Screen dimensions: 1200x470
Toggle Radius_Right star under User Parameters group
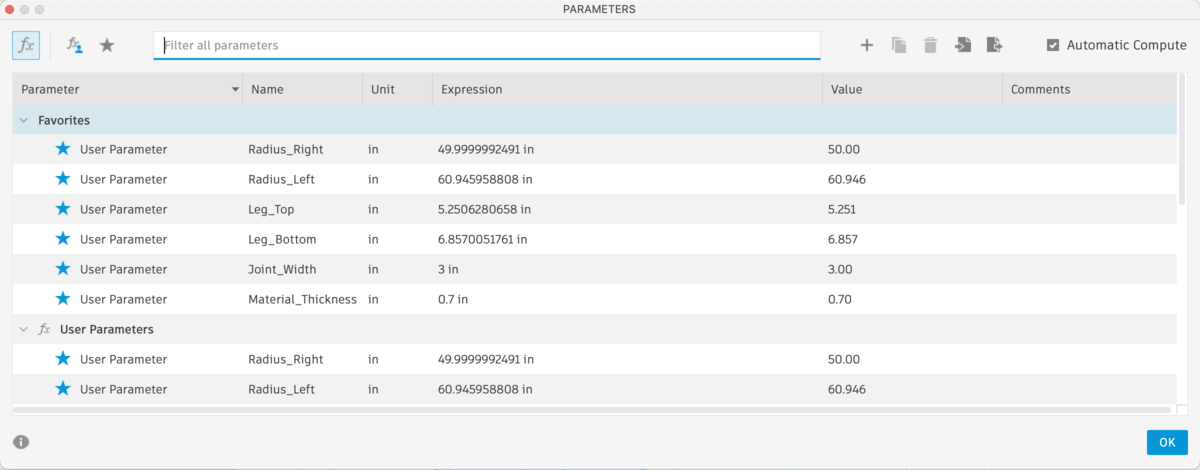[63, 359]
